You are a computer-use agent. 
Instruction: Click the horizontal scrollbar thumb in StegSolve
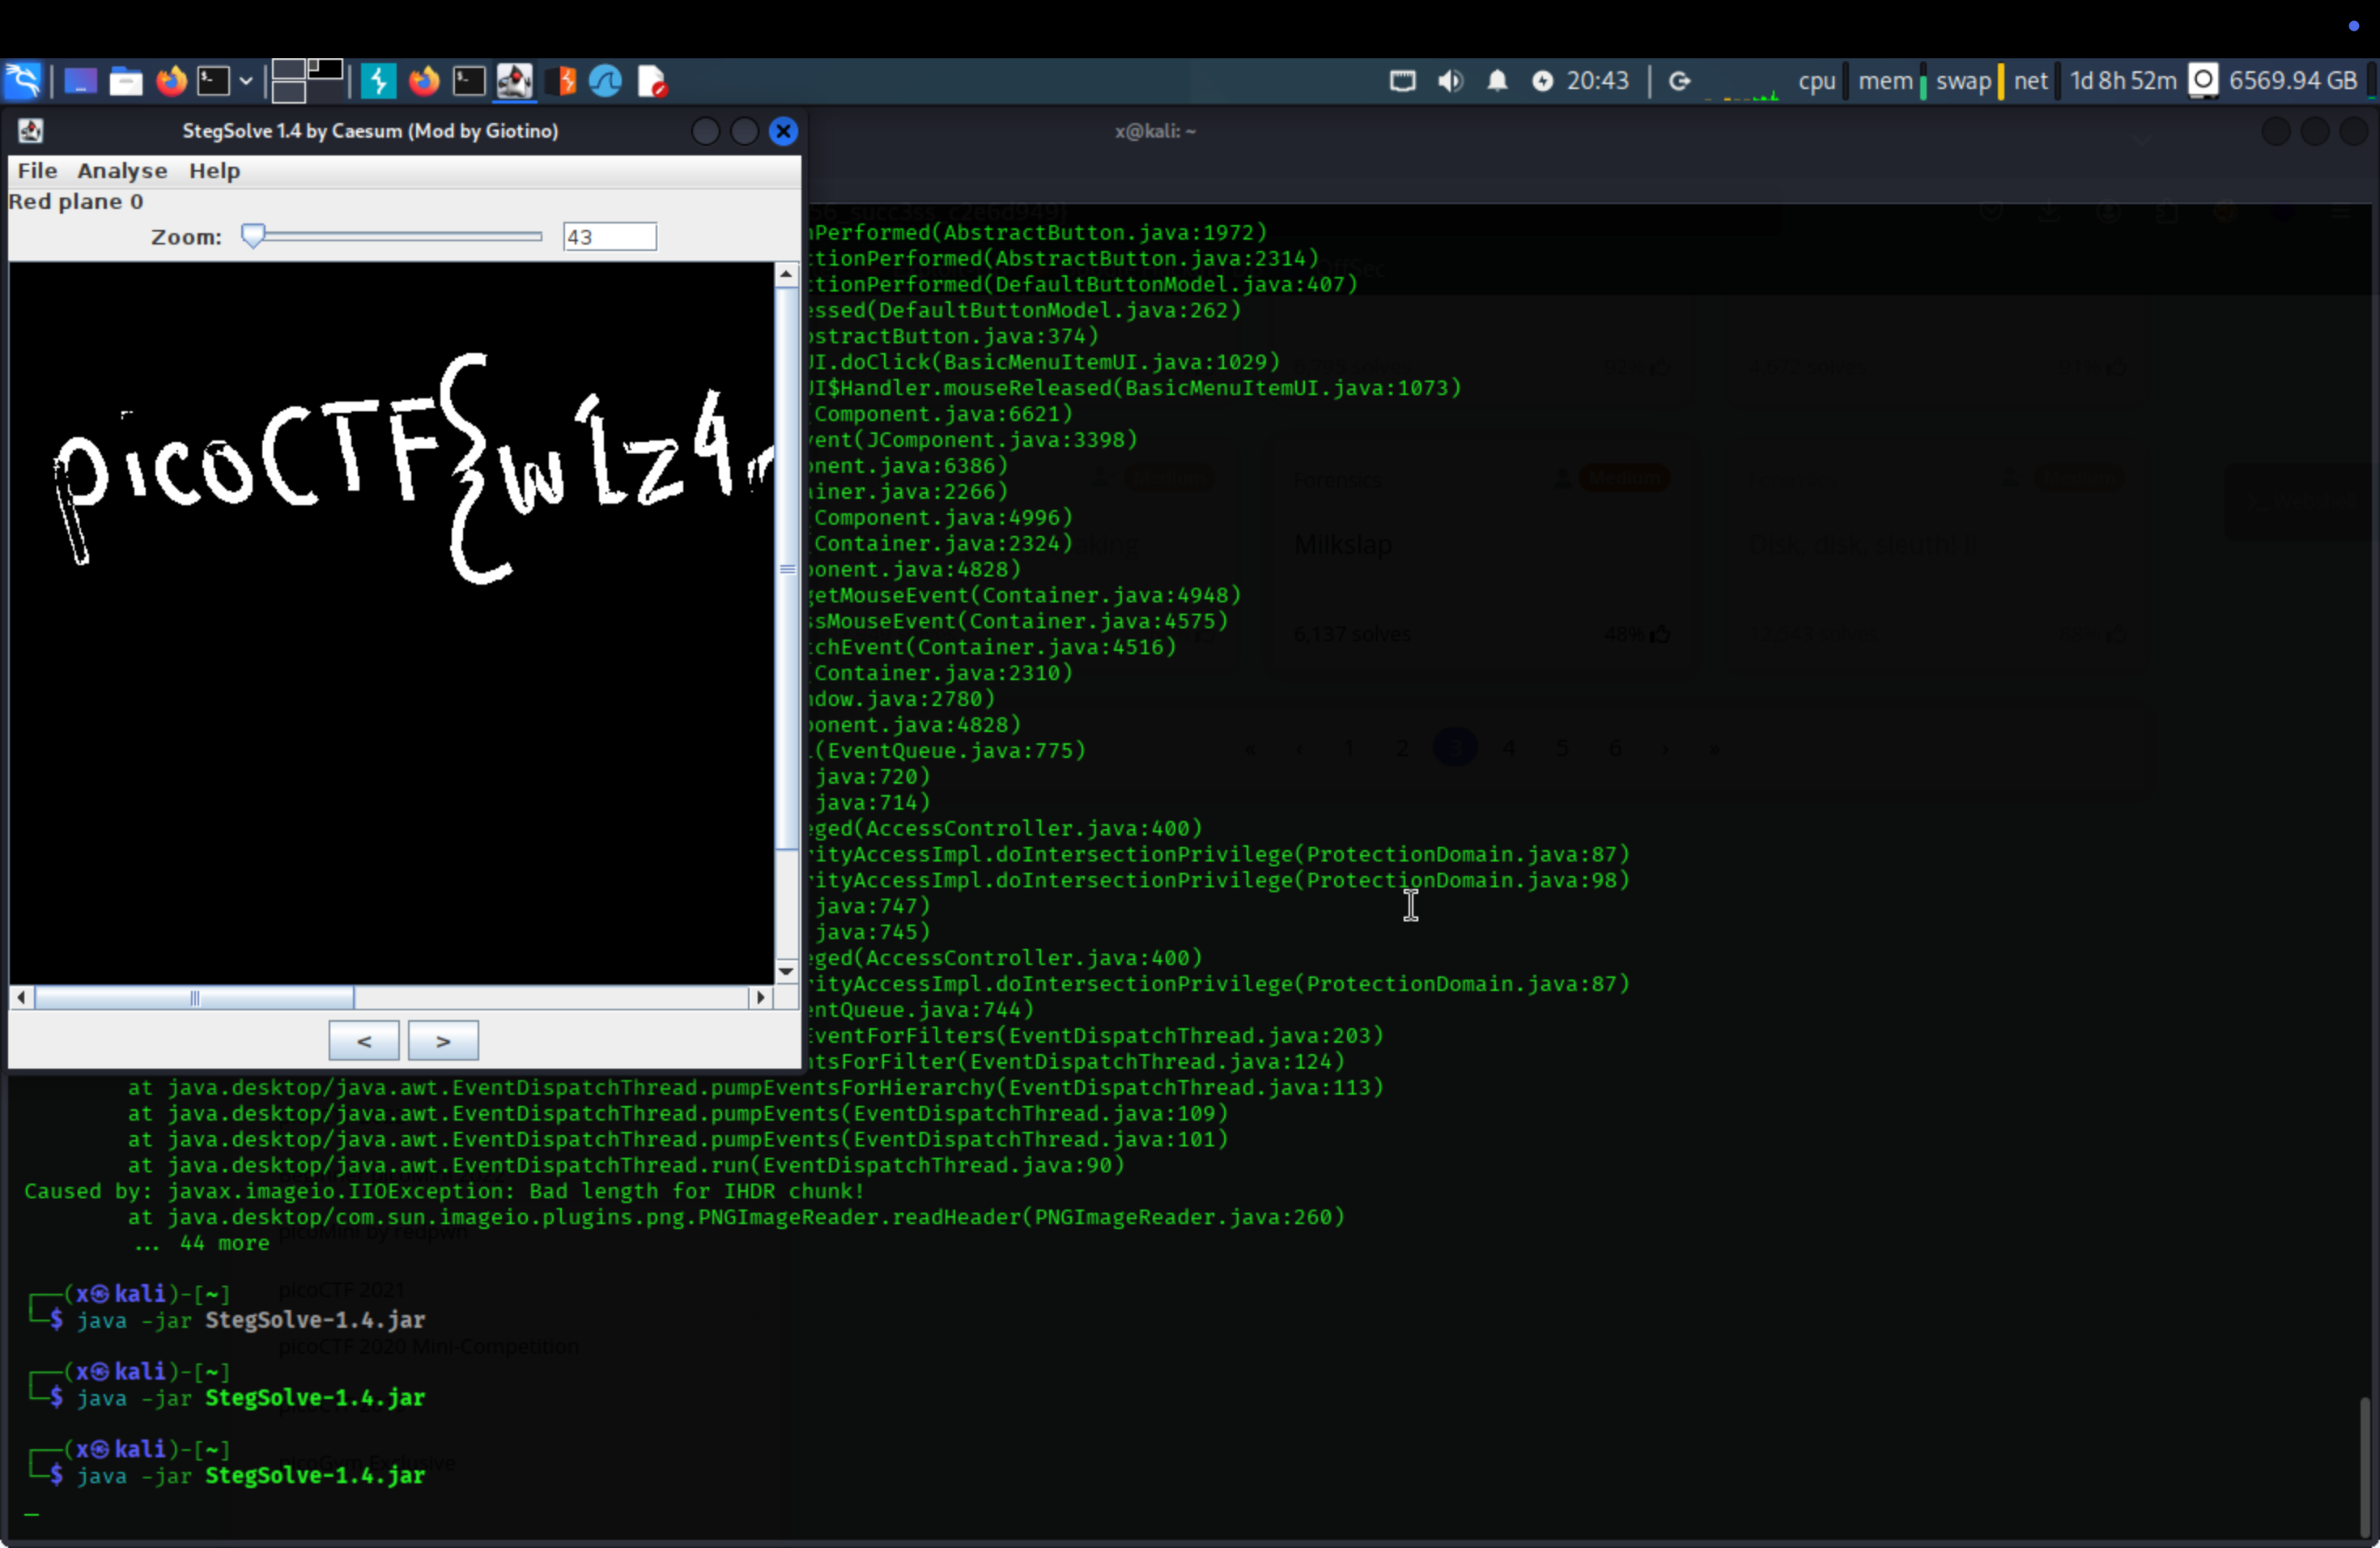pyautogui.click(x=194, y=997)
